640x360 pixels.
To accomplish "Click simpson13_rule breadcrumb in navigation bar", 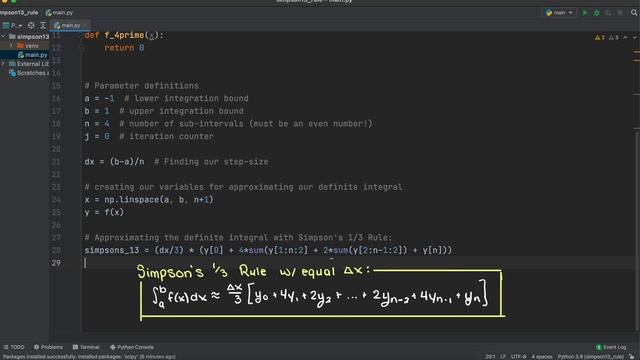I will point(19,13).
